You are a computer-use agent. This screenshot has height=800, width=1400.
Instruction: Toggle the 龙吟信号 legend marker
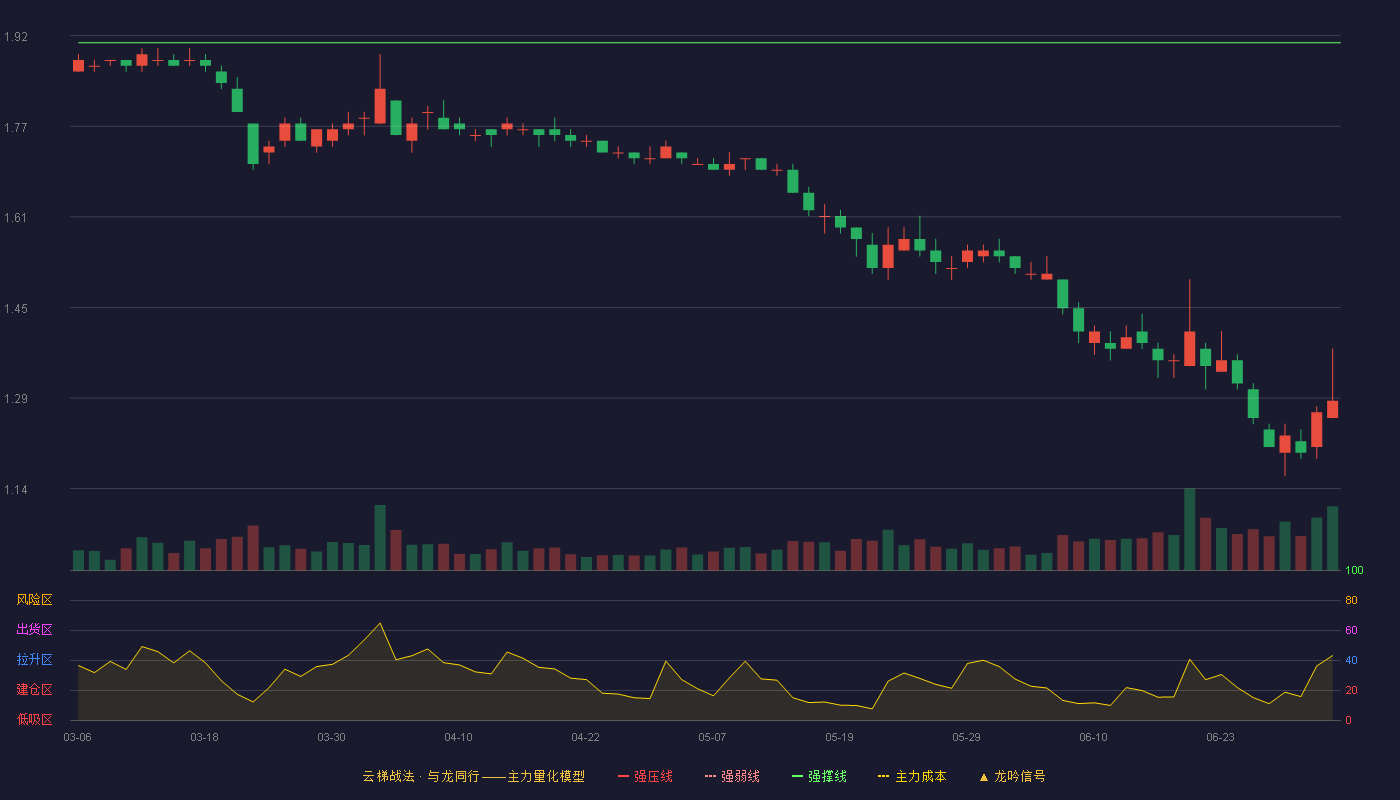1012,776
